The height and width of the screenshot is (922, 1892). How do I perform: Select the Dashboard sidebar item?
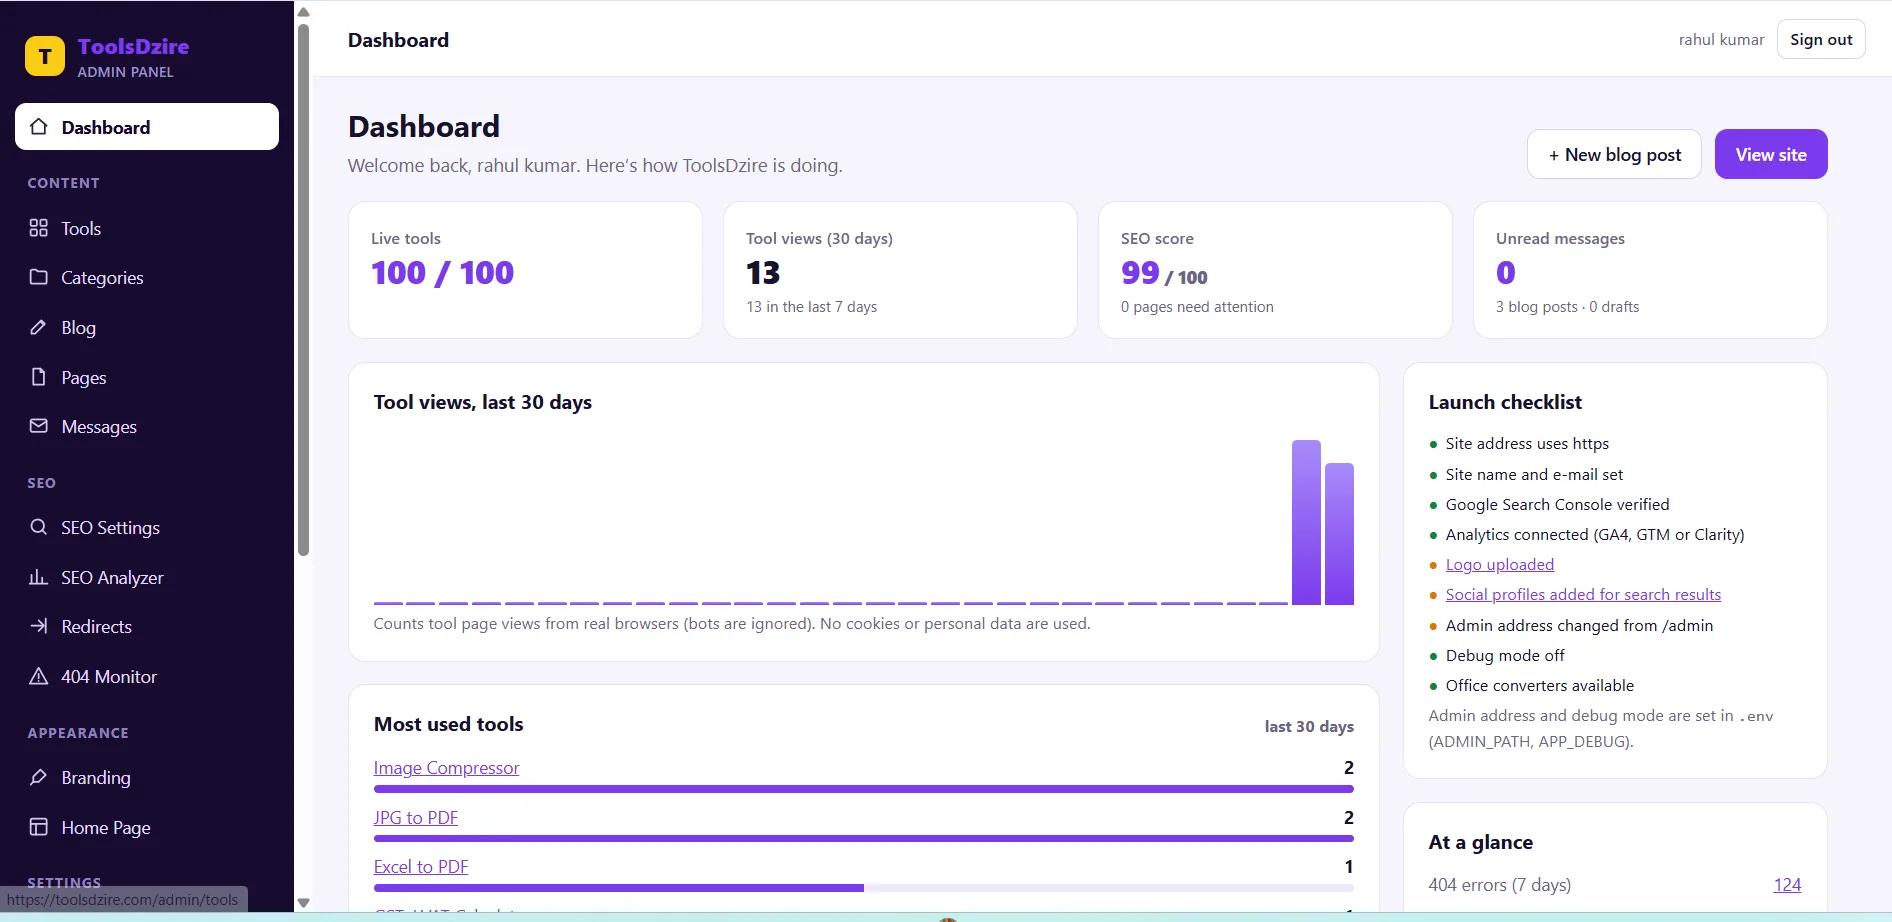coord(147,127)
